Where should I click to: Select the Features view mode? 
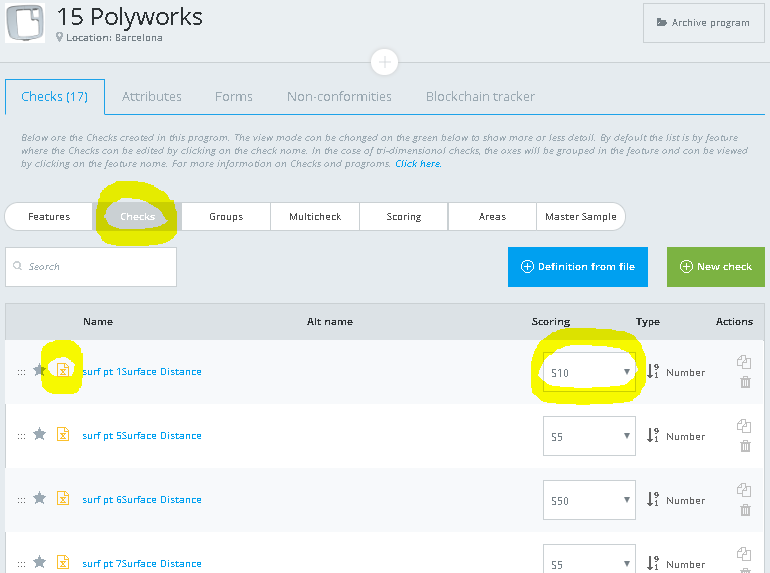[49, 217]
